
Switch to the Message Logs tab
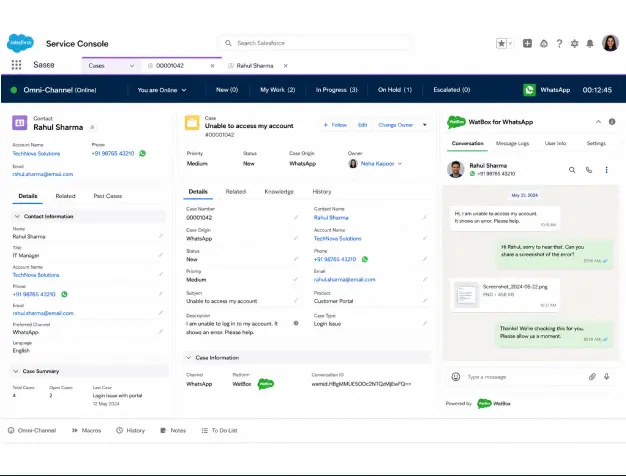point(512,143)
